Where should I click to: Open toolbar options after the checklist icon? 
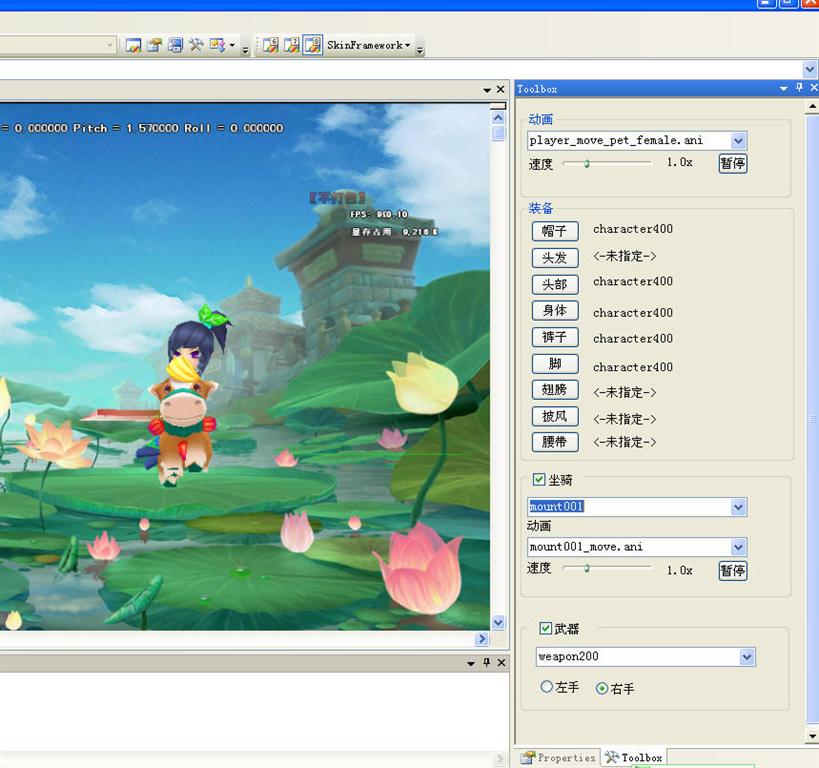point(245,50)
